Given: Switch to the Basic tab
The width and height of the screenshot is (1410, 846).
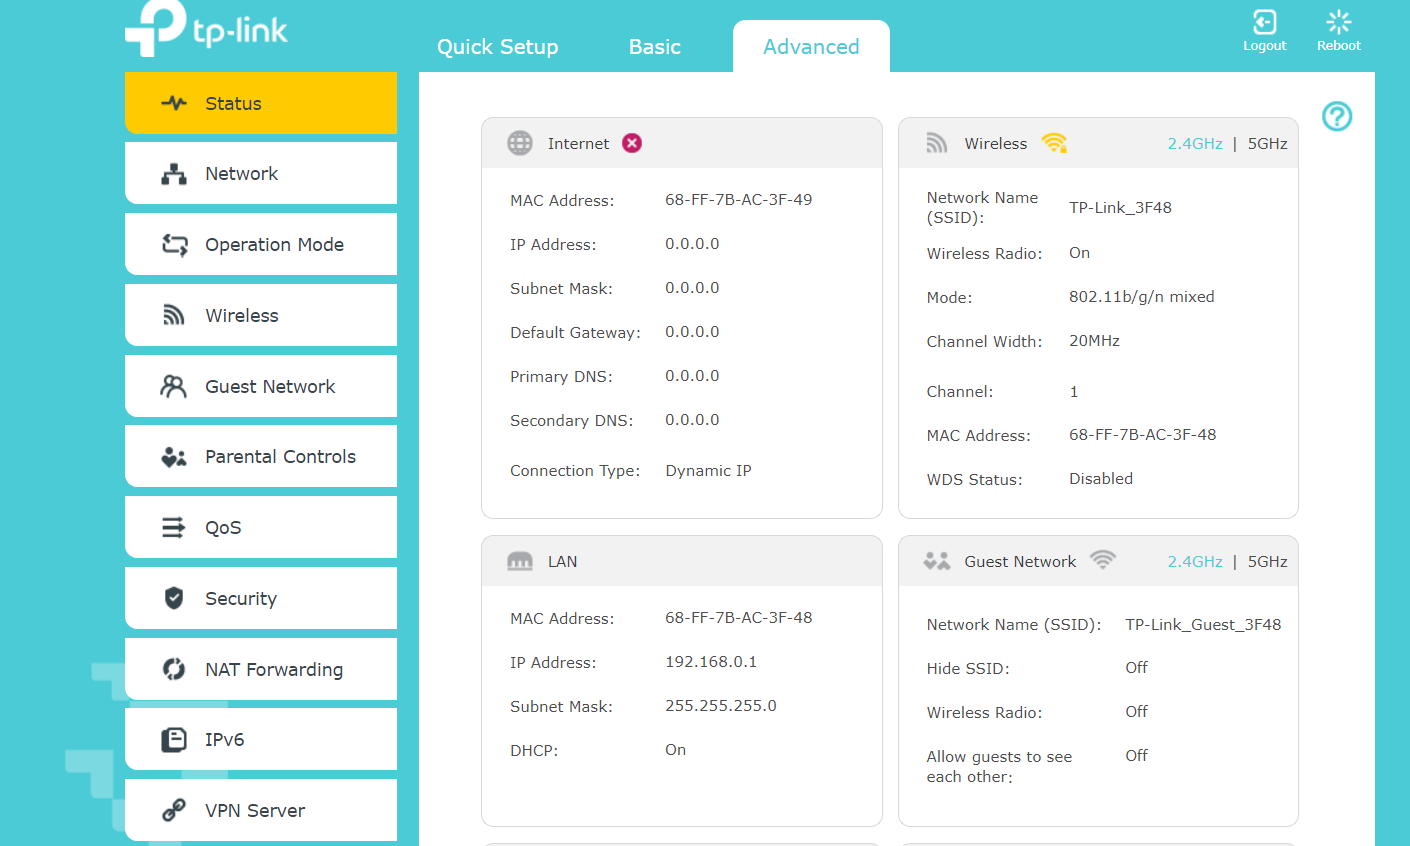Looking at the screenshot, I should tap(655, 47).
